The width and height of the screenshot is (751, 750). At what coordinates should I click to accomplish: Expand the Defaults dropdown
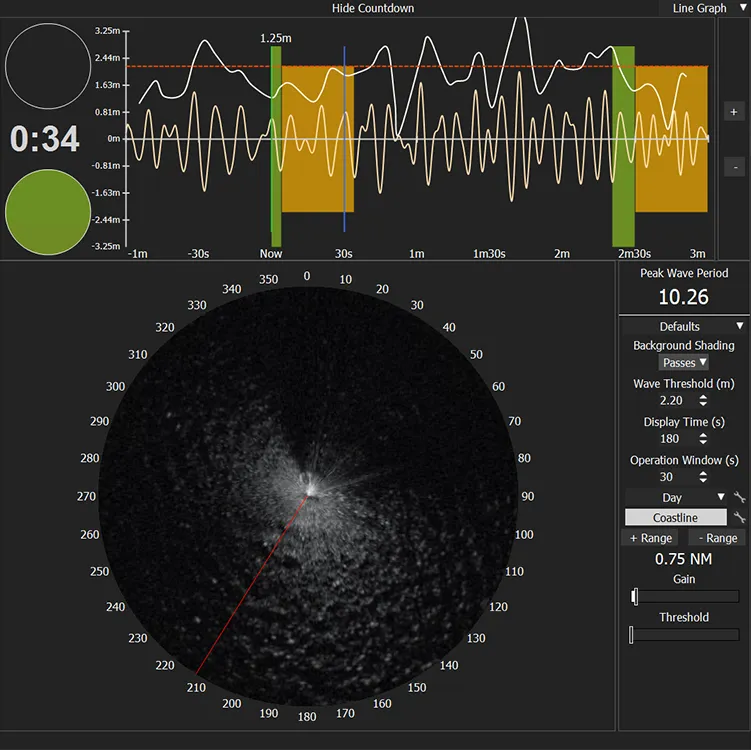pyautogui.click(x=683, y=326)
